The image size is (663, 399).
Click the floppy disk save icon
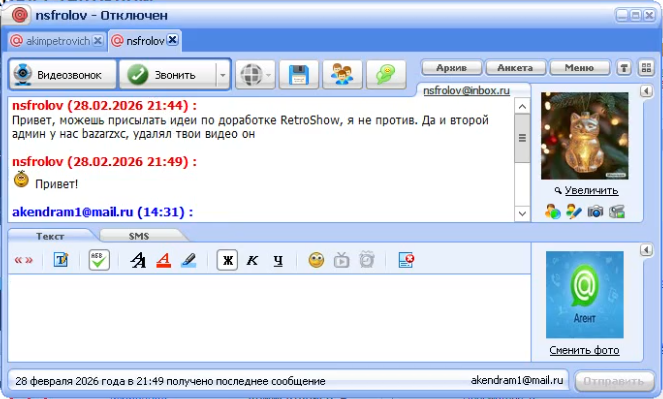(299, 75)
